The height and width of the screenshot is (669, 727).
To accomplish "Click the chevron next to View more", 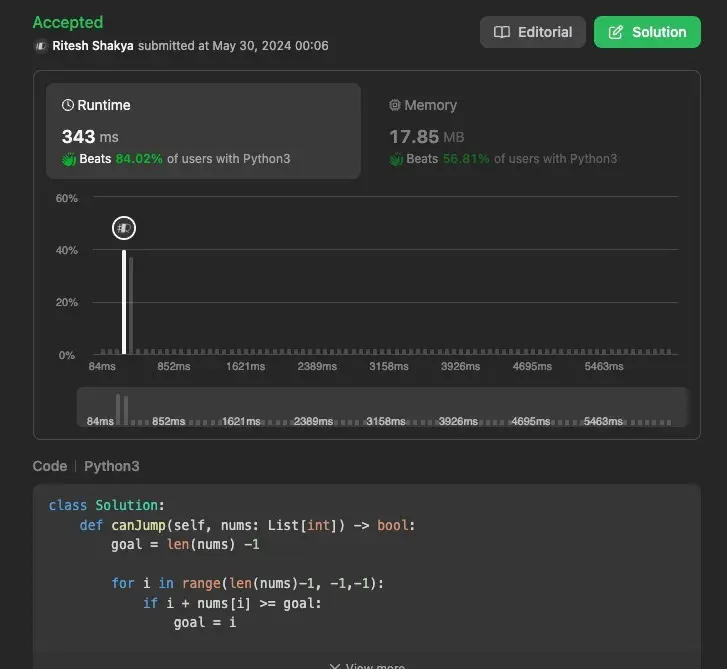I will [334, 665].
